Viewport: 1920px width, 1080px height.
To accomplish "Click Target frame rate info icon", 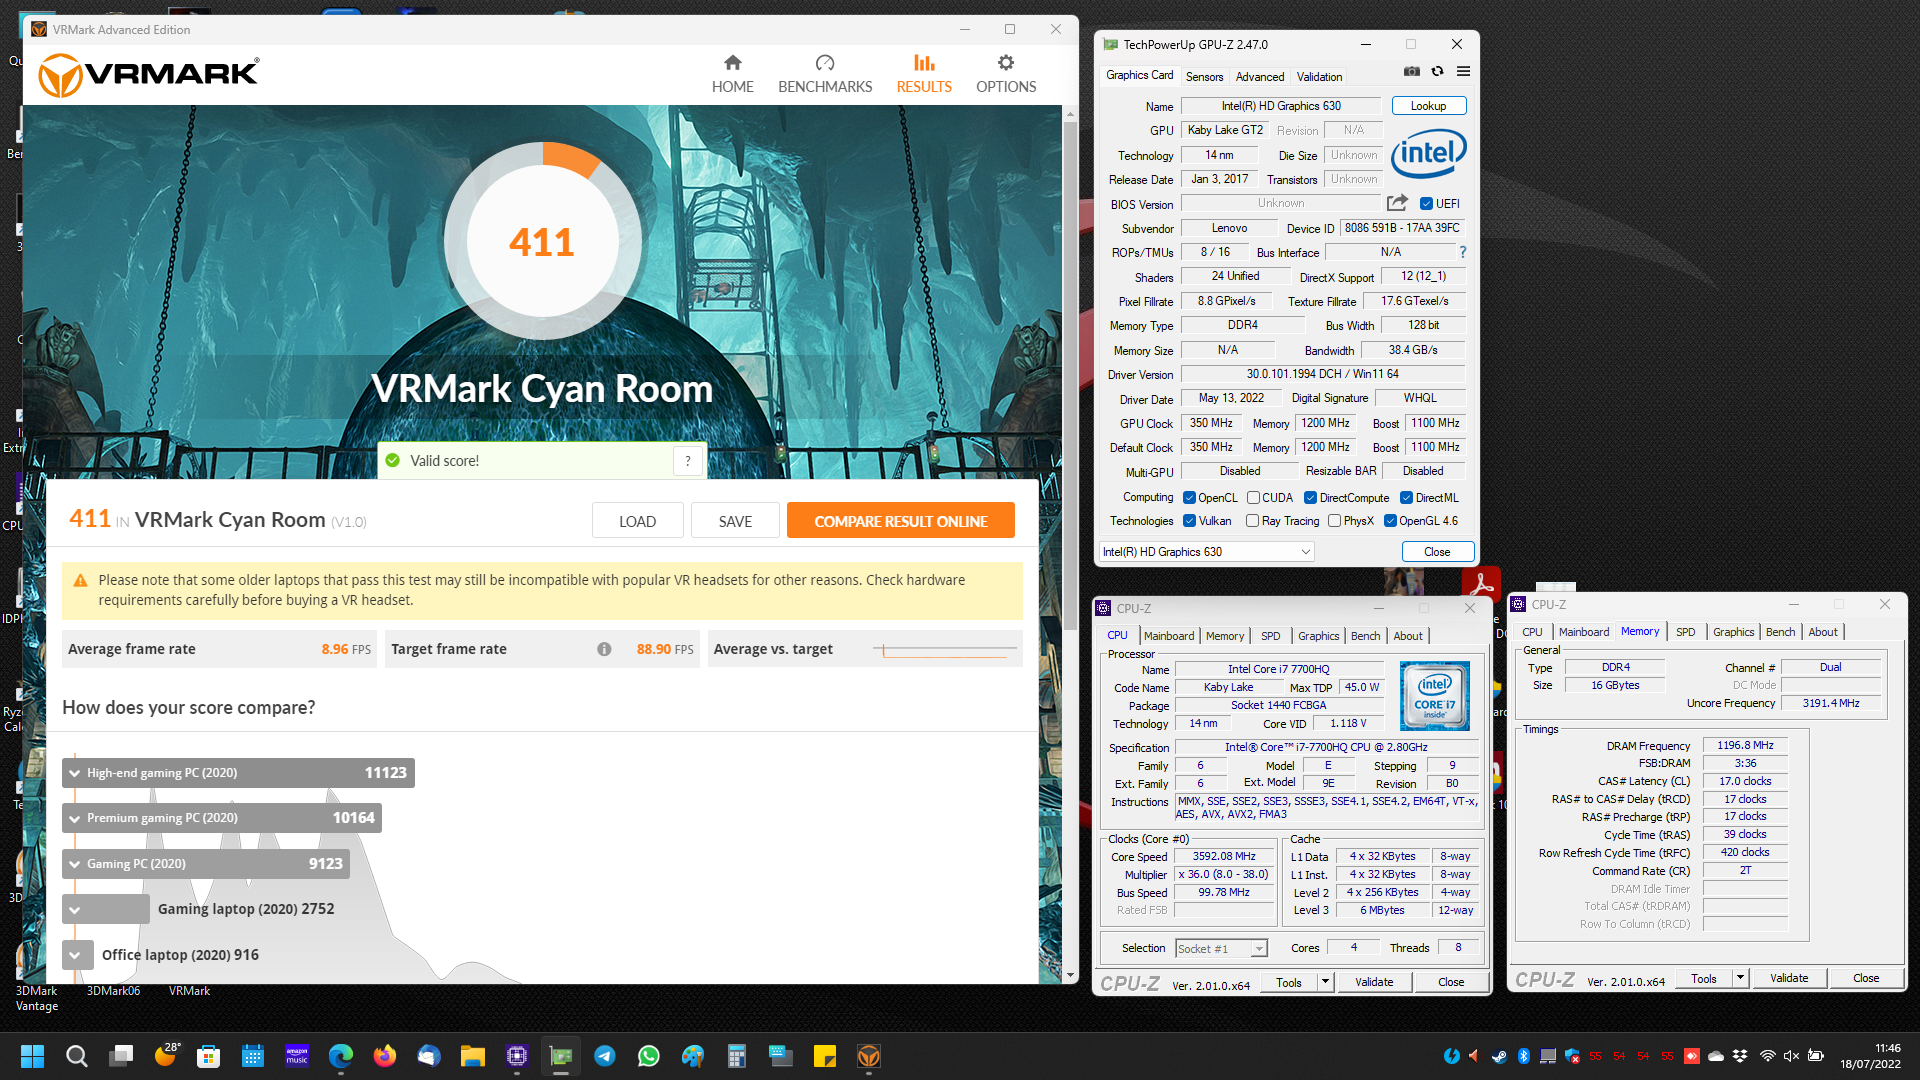I will [x=604, y=649].
